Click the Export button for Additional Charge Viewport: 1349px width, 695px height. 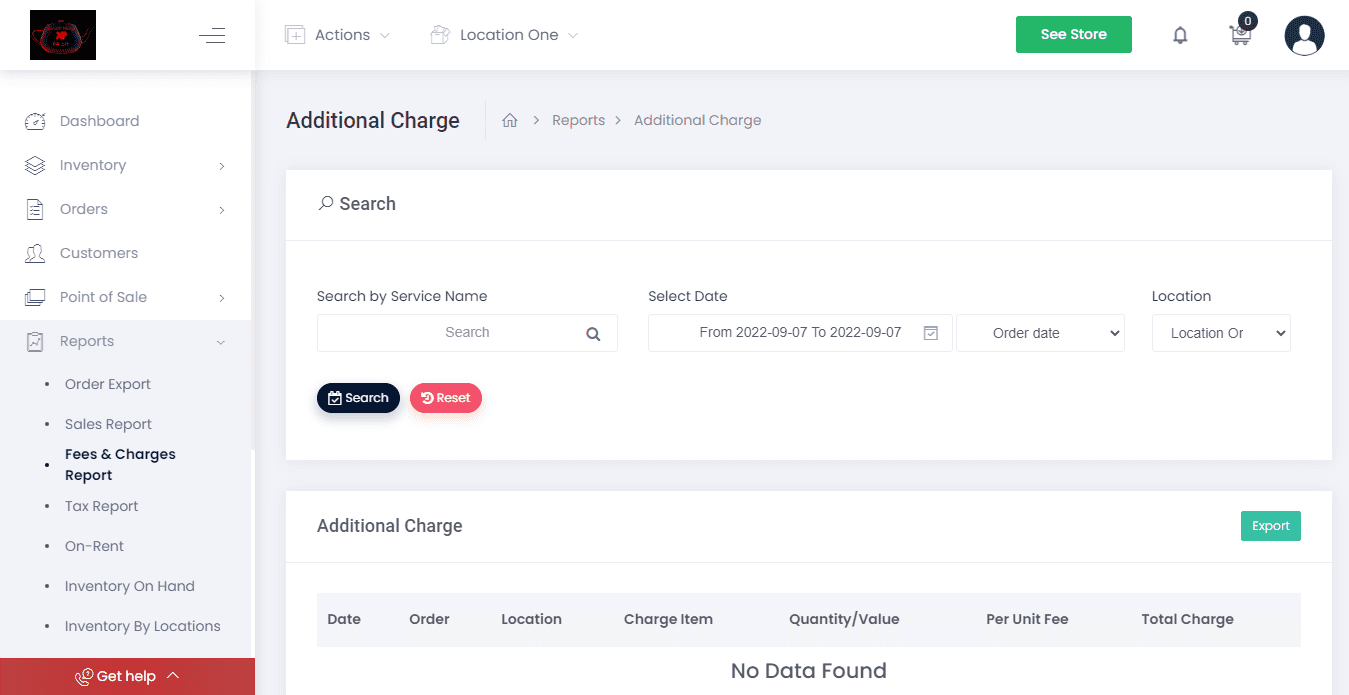pyautogui.click(x=1270, y=525)
